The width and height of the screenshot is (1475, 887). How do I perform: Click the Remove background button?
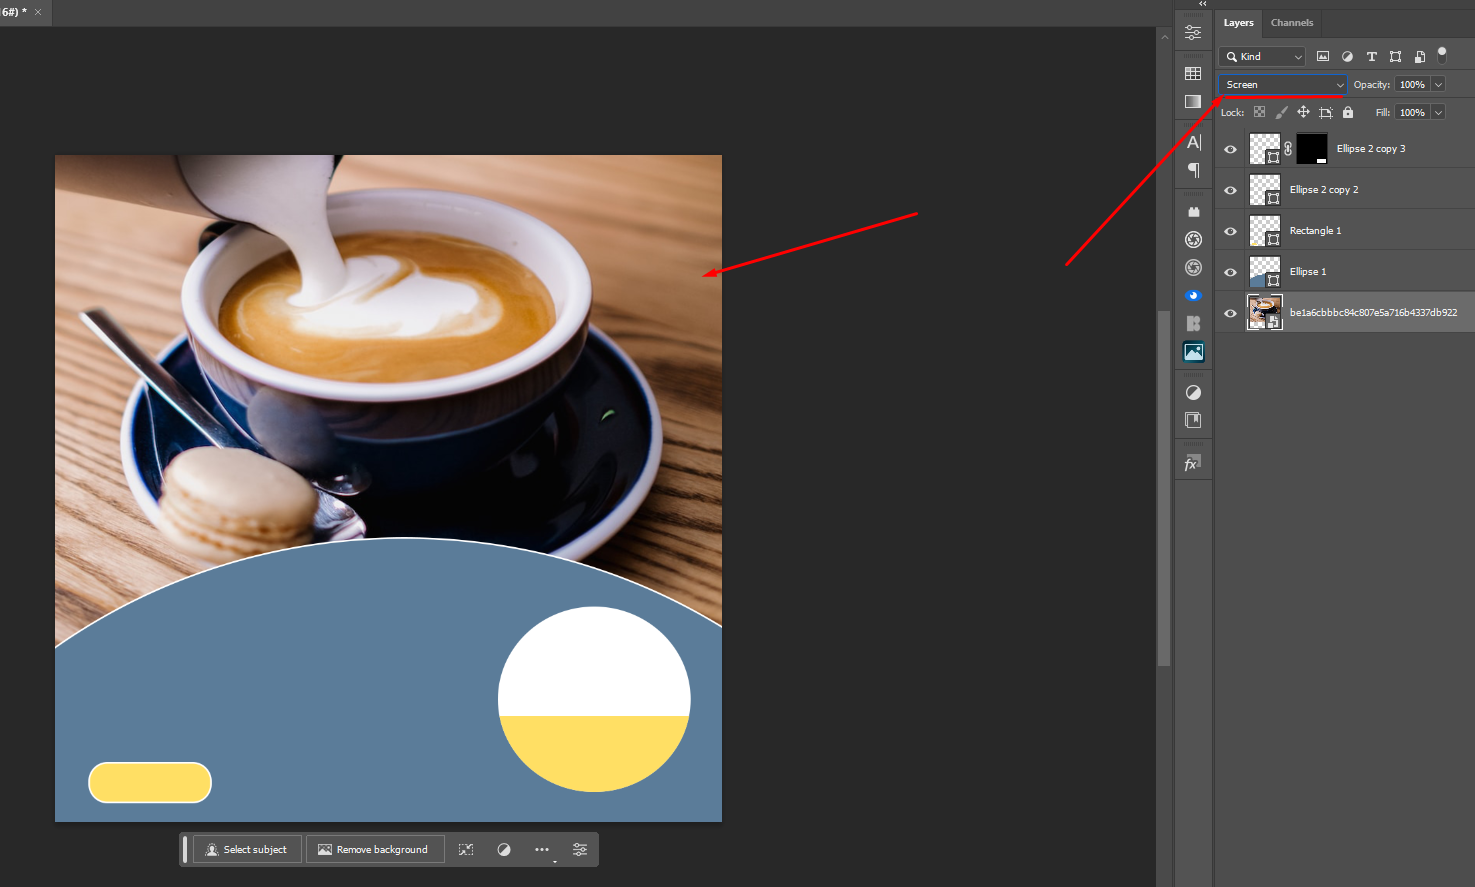click(x=375, y=849)
